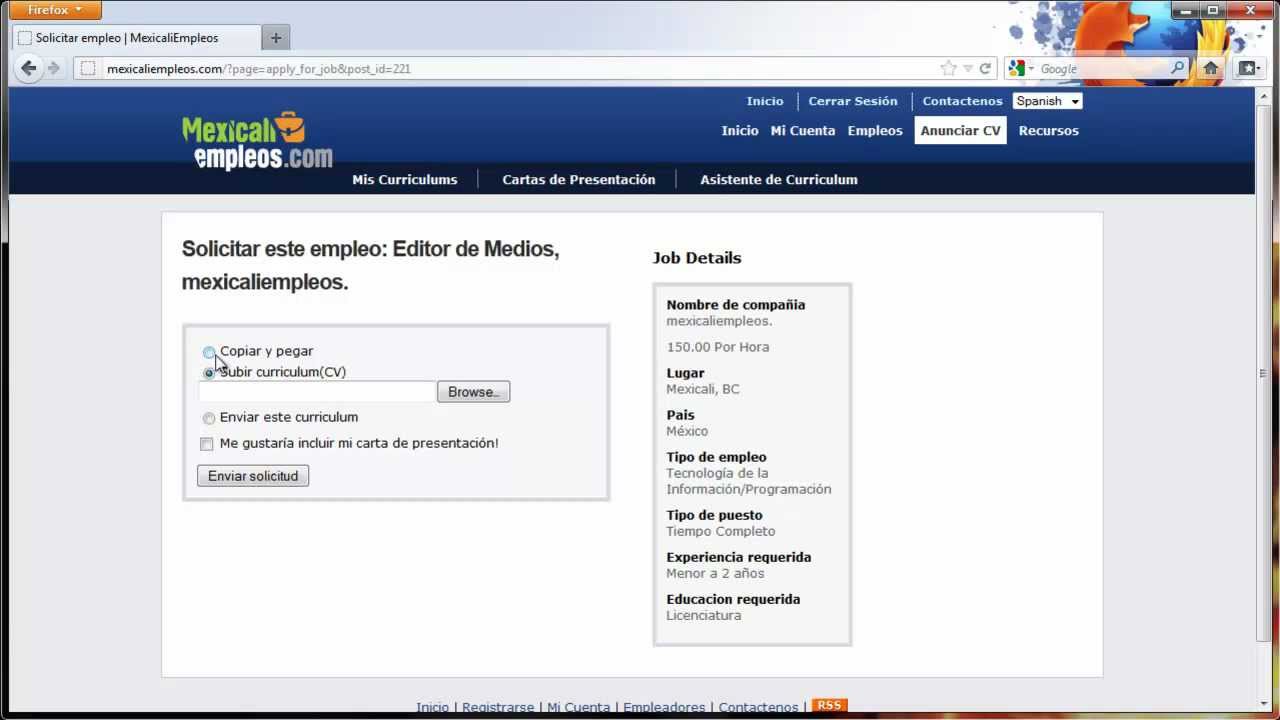Click the CV file path input field
The height and width of the screenshot is (720, 1280).
pyautogui.click(x=317, y=392)
